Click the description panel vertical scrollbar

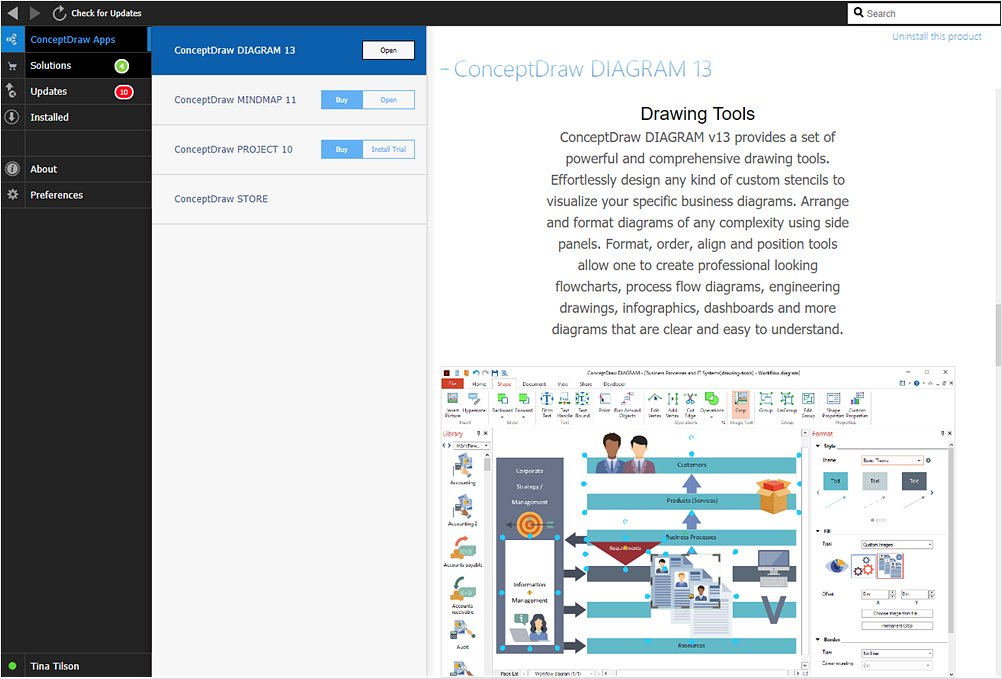(x=998, y=336)
